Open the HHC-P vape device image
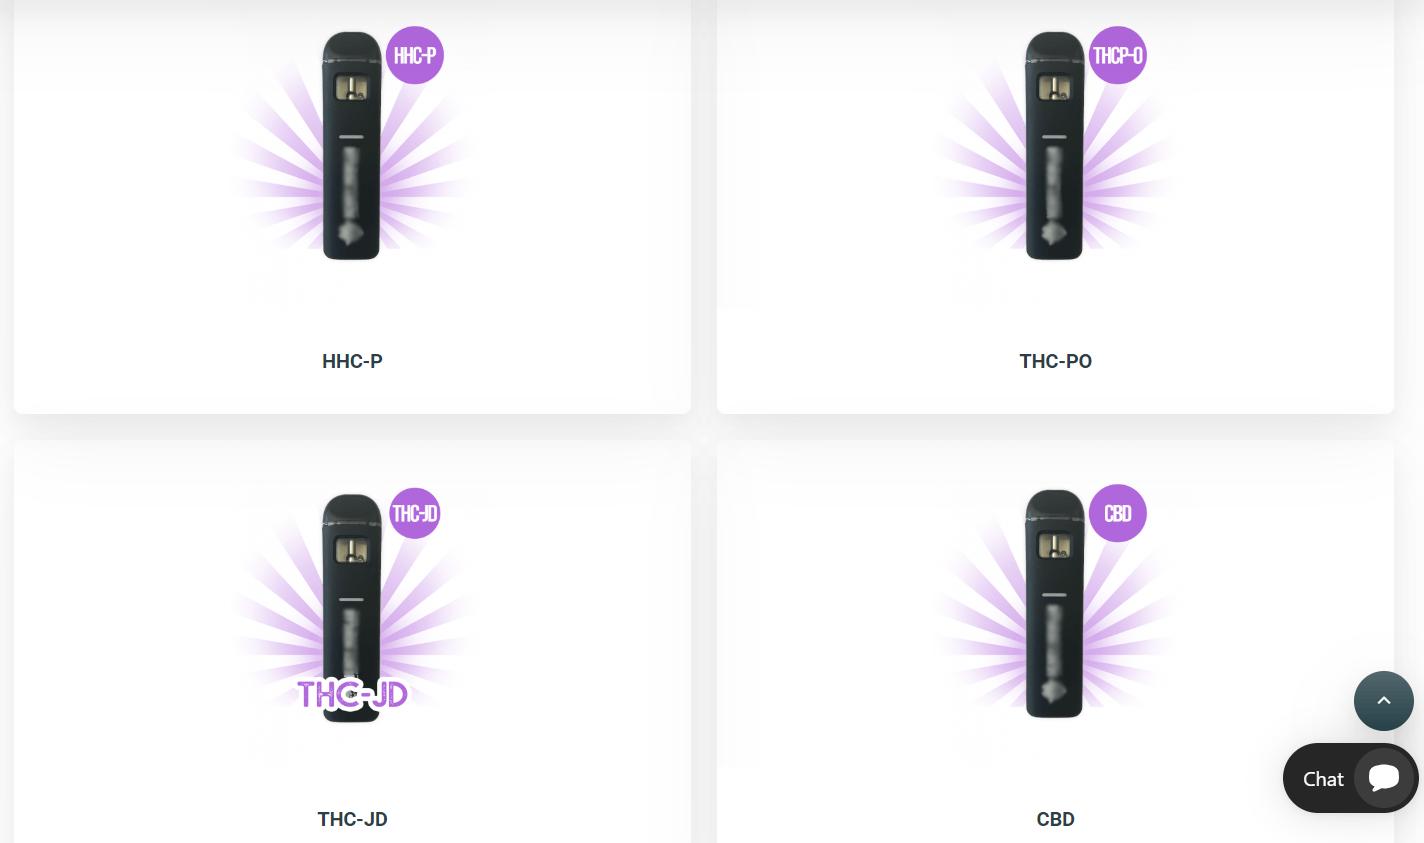This screenshot has height=843, width=1424. click(x=352, y=146)
